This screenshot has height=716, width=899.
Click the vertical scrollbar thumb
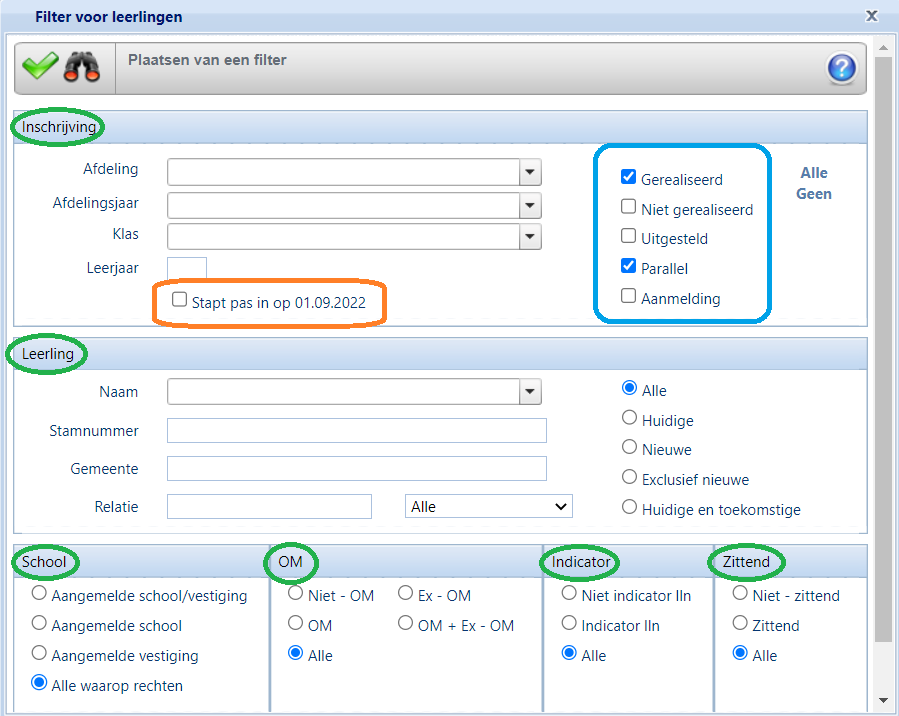coord(883,350)
